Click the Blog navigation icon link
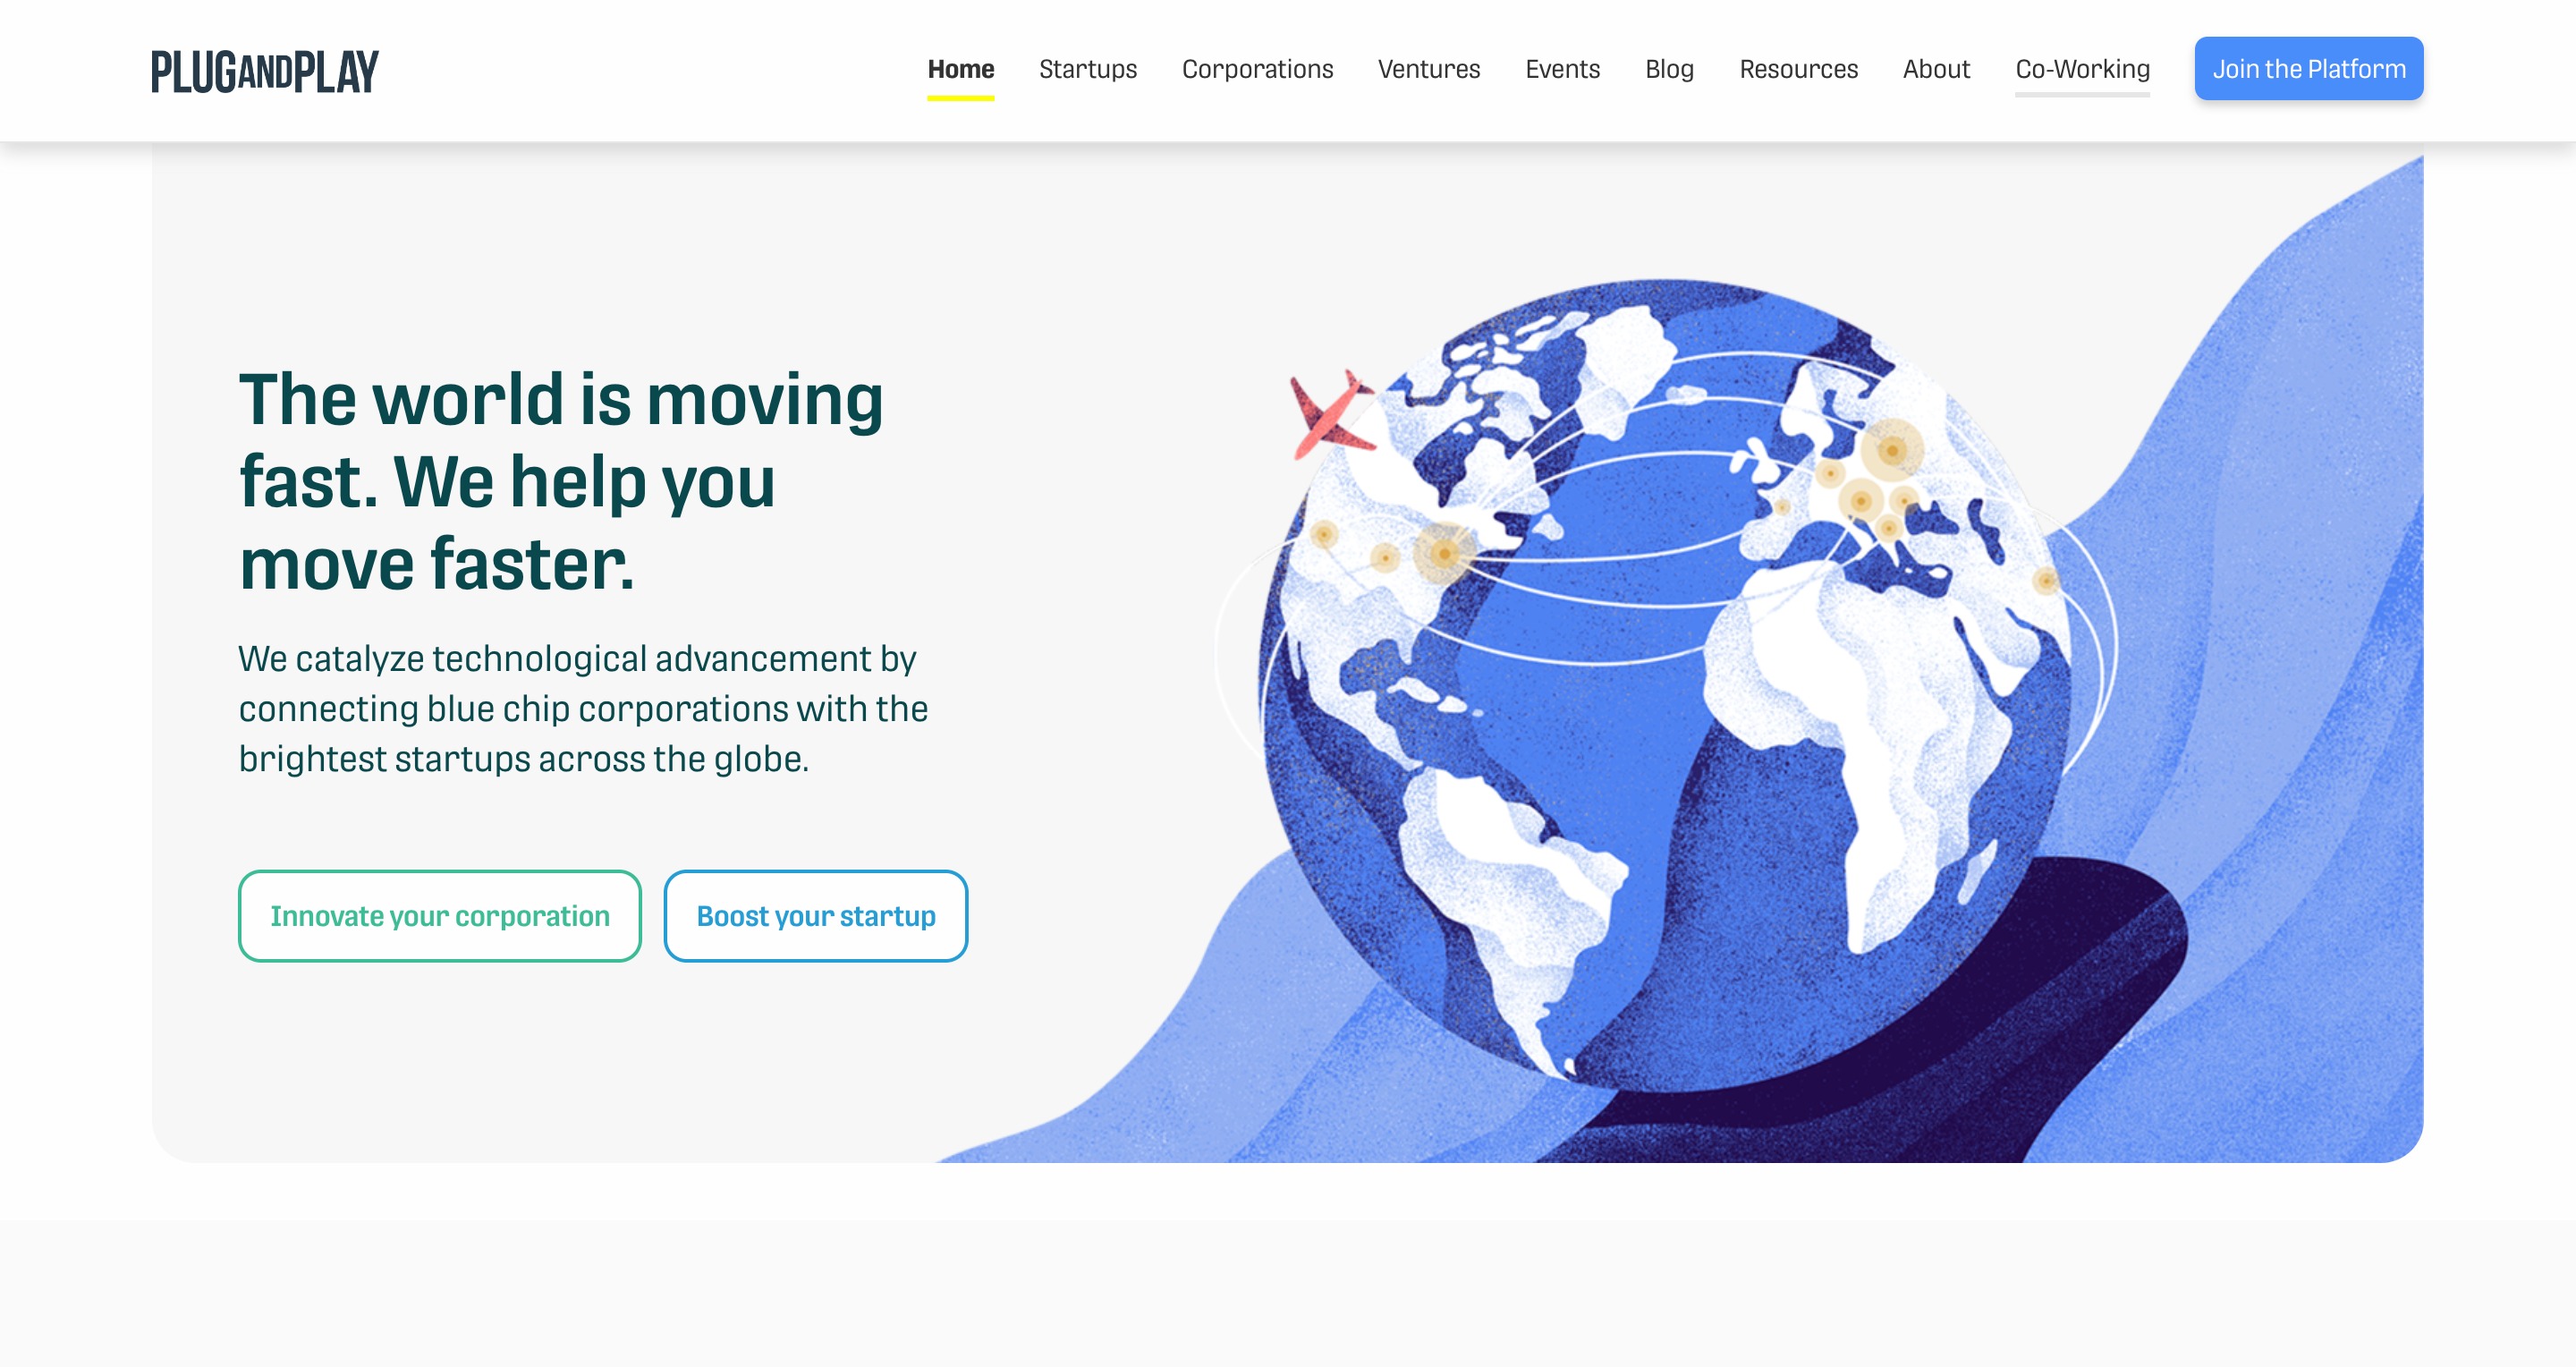This screenshot has height=1367, width=2576. click(x=1670, y=68)
